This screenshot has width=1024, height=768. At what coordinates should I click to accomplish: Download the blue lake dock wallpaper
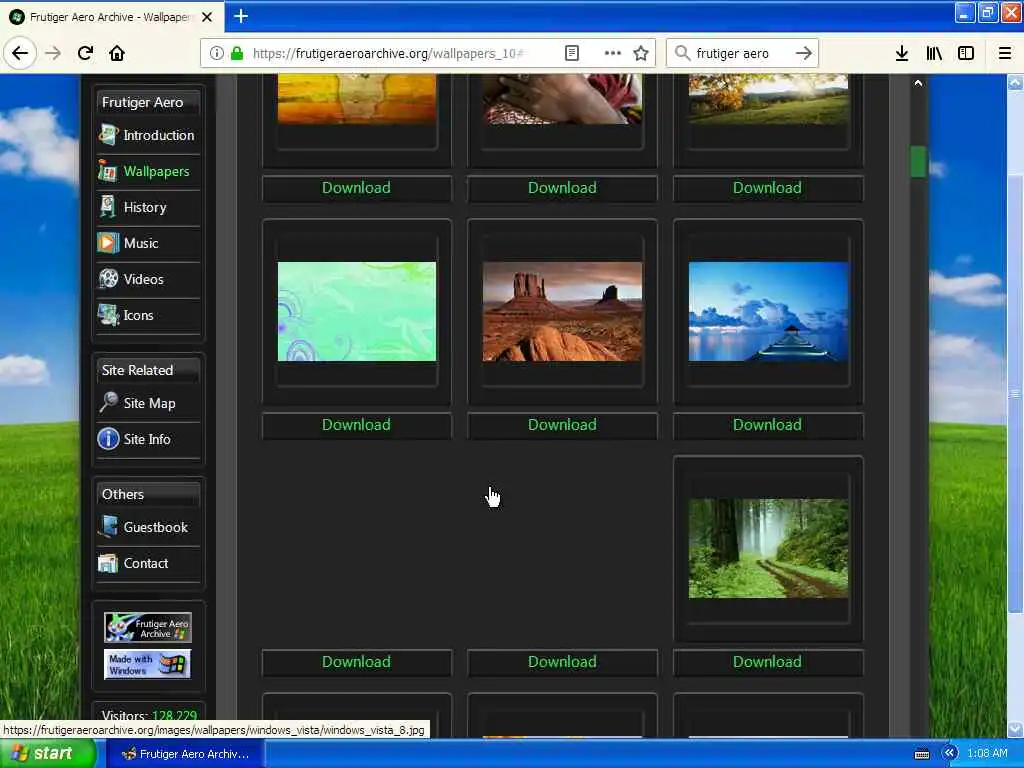[x=767, y=424]
